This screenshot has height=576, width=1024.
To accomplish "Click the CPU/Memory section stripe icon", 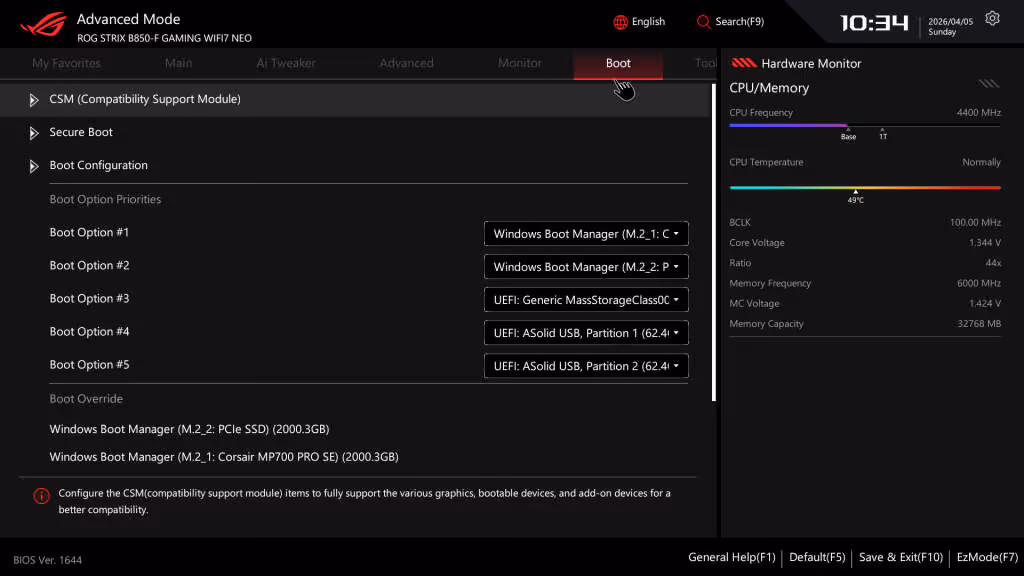I will [x=988, y=84].
